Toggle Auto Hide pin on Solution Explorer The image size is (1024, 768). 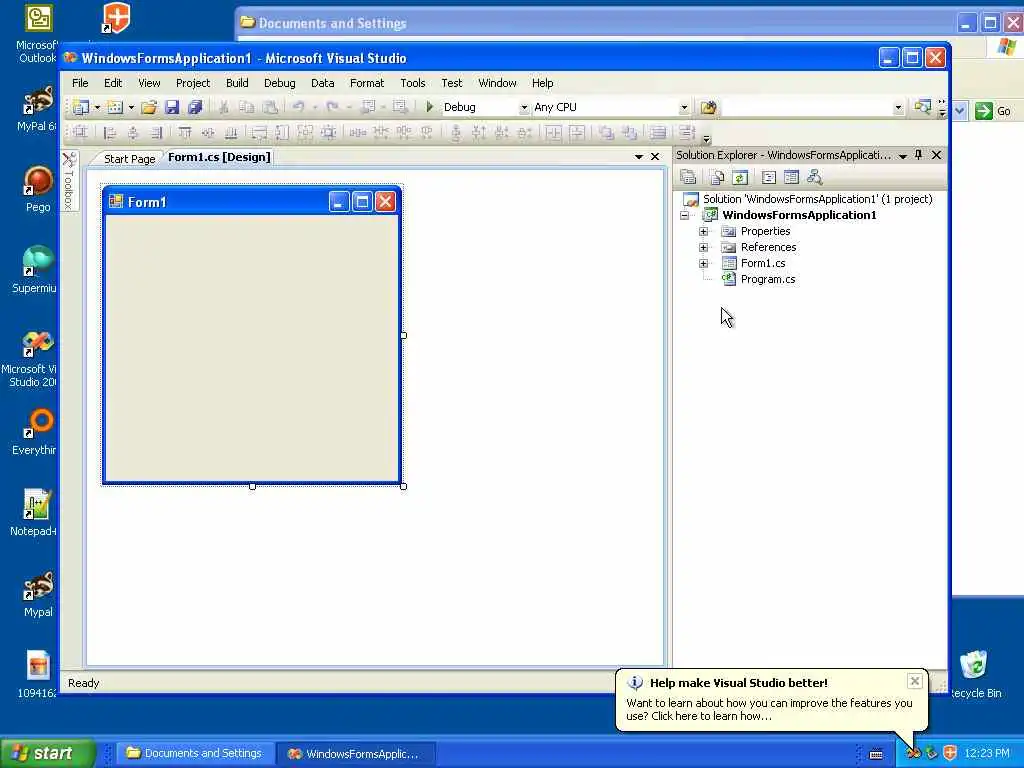coord(918,155)
